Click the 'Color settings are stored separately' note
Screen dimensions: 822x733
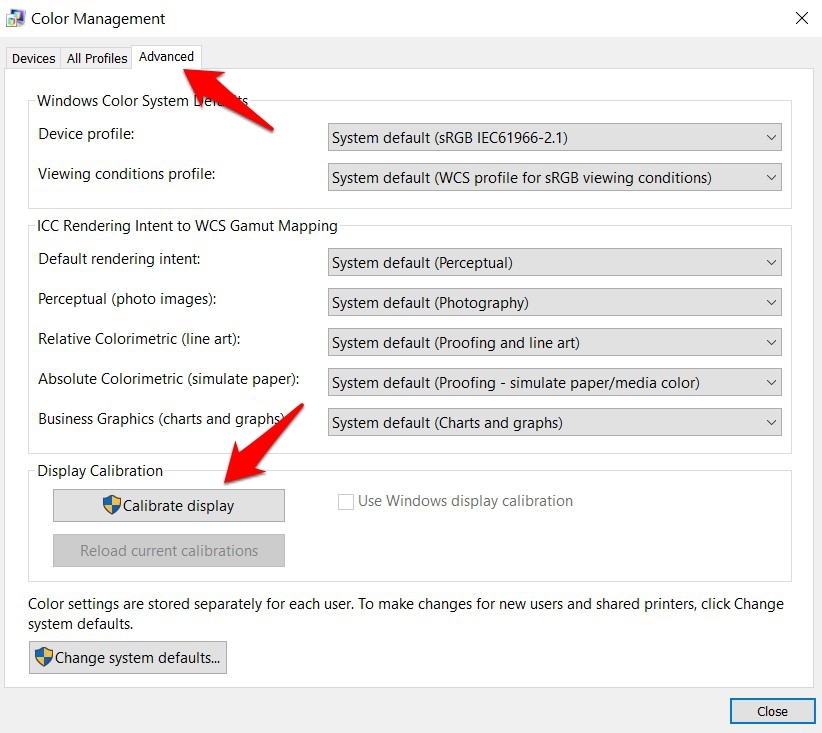(x=406, y=613)
